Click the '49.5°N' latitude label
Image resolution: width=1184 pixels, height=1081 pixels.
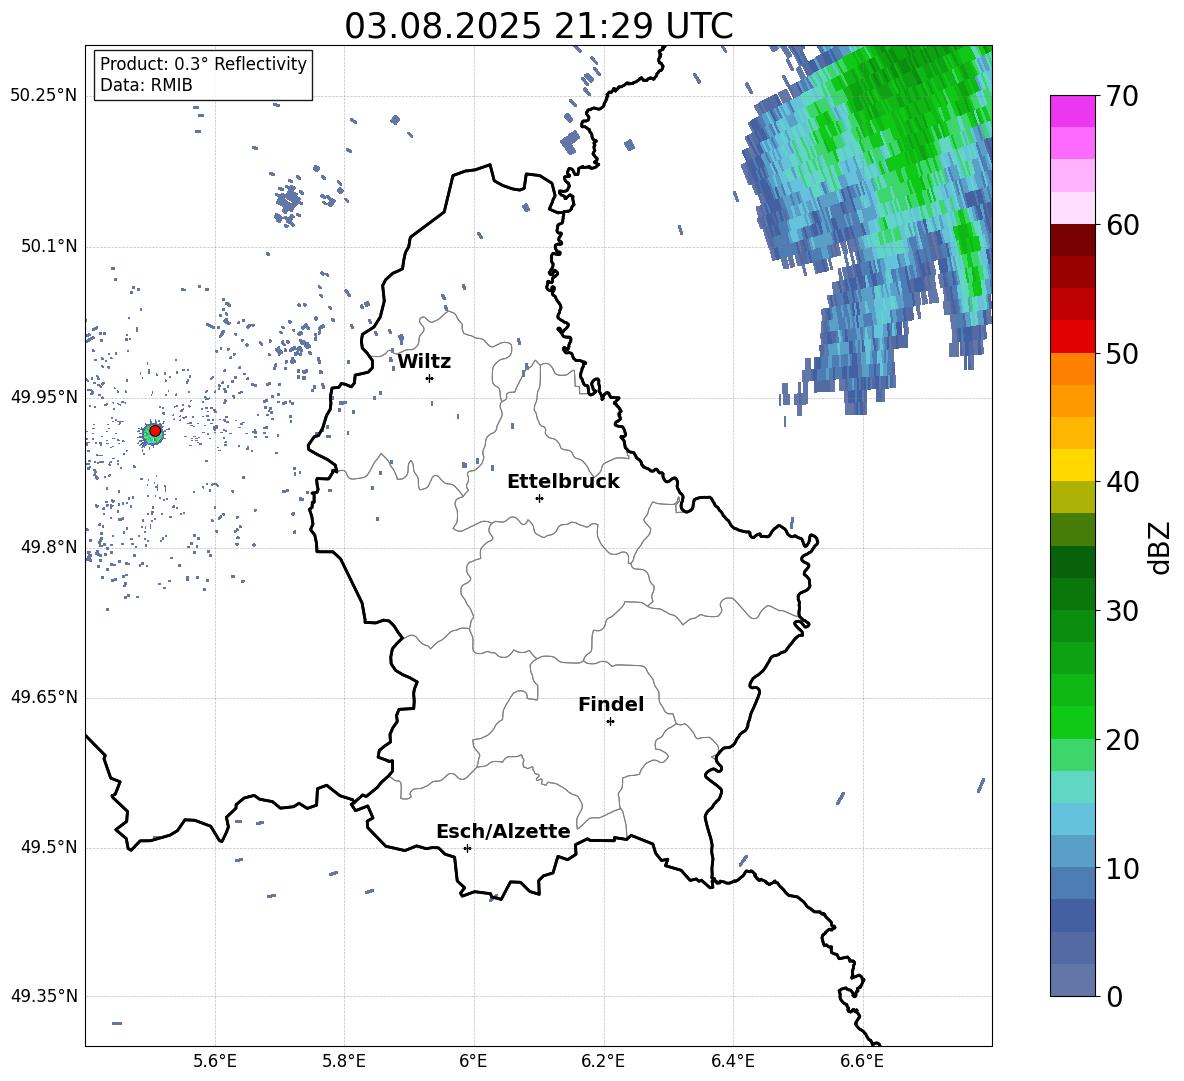pyautogui.click(x=49, y=847)
